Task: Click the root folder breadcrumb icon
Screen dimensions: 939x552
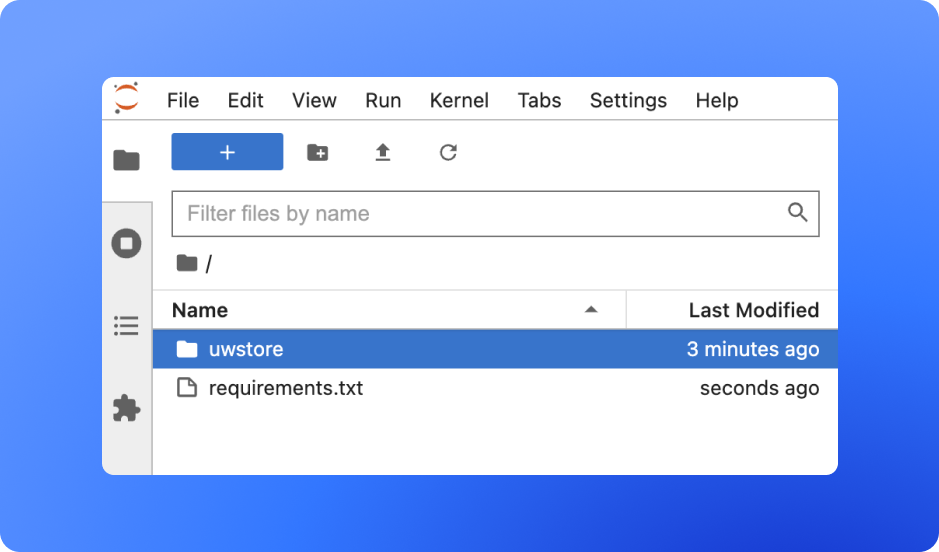Action: click(x=187, y=263)
